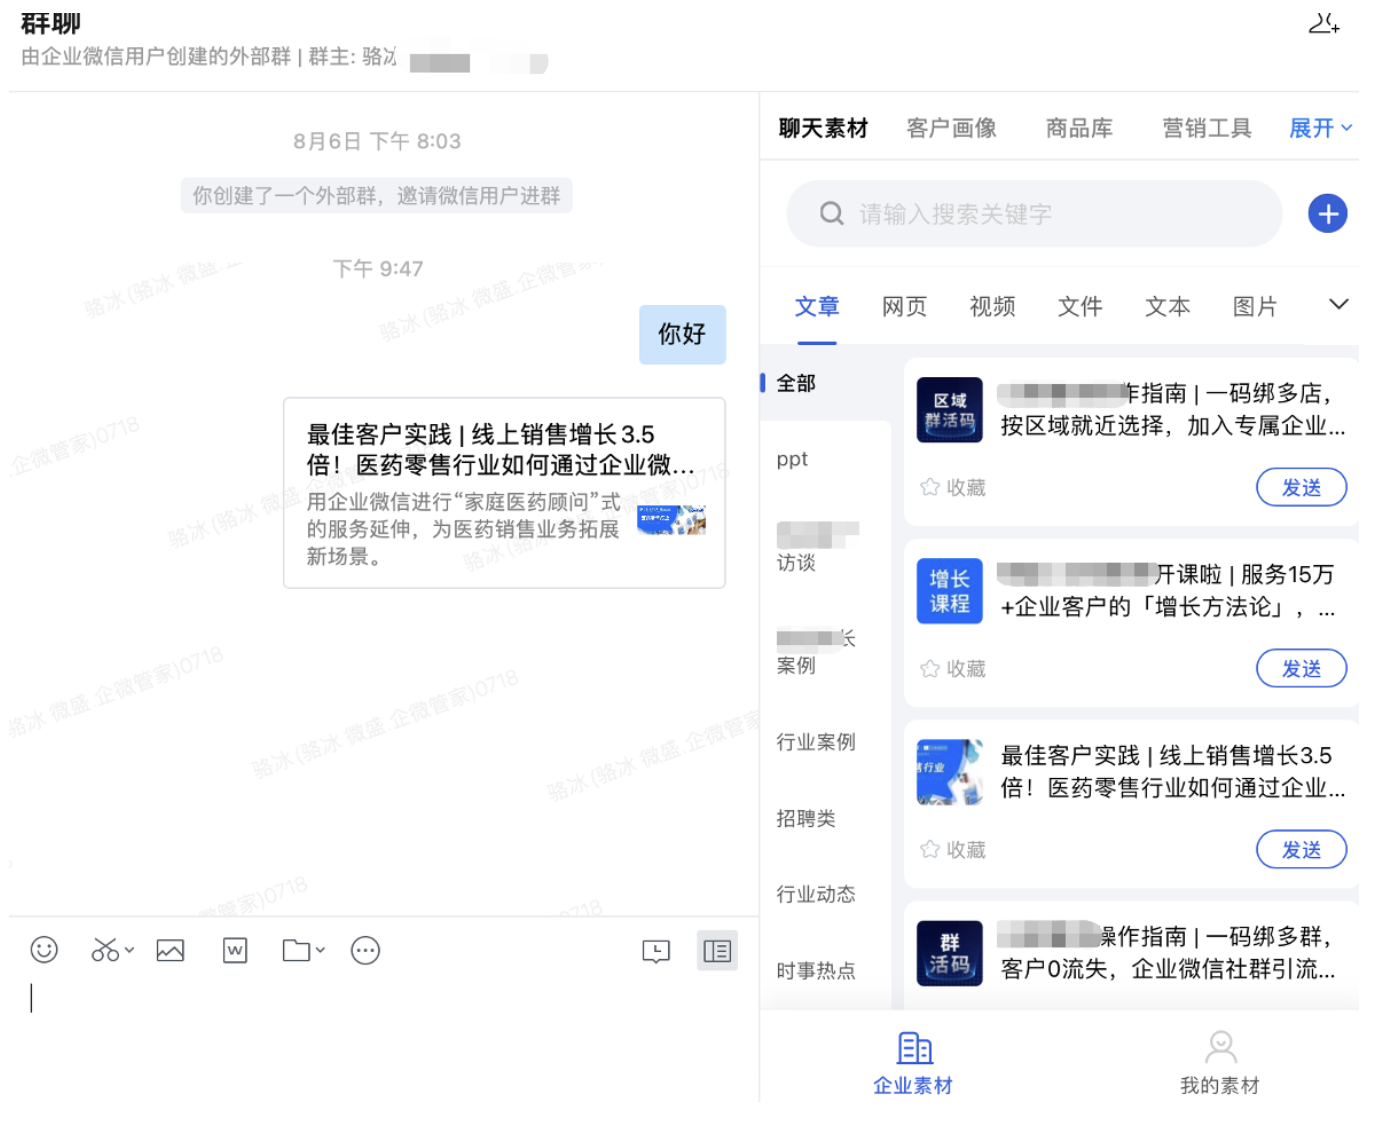
Task: Send the 增长方法论 course article
Action: (x=1301, y=668)
